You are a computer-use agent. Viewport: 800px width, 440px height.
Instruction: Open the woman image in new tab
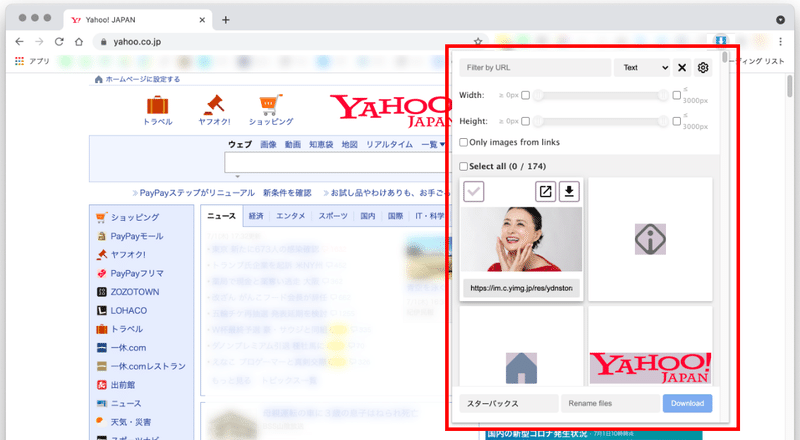point(545,191)
